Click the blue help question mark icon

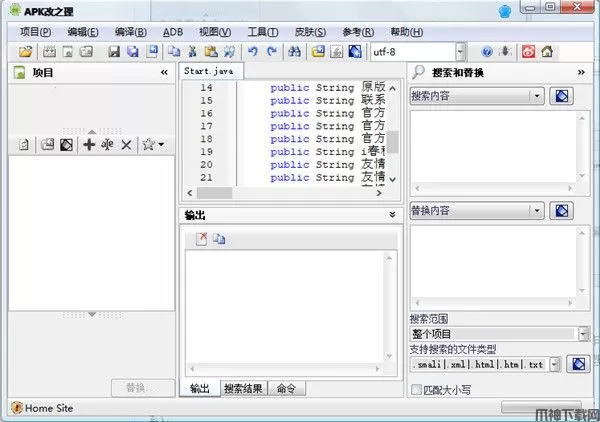(x=487, y=51)
